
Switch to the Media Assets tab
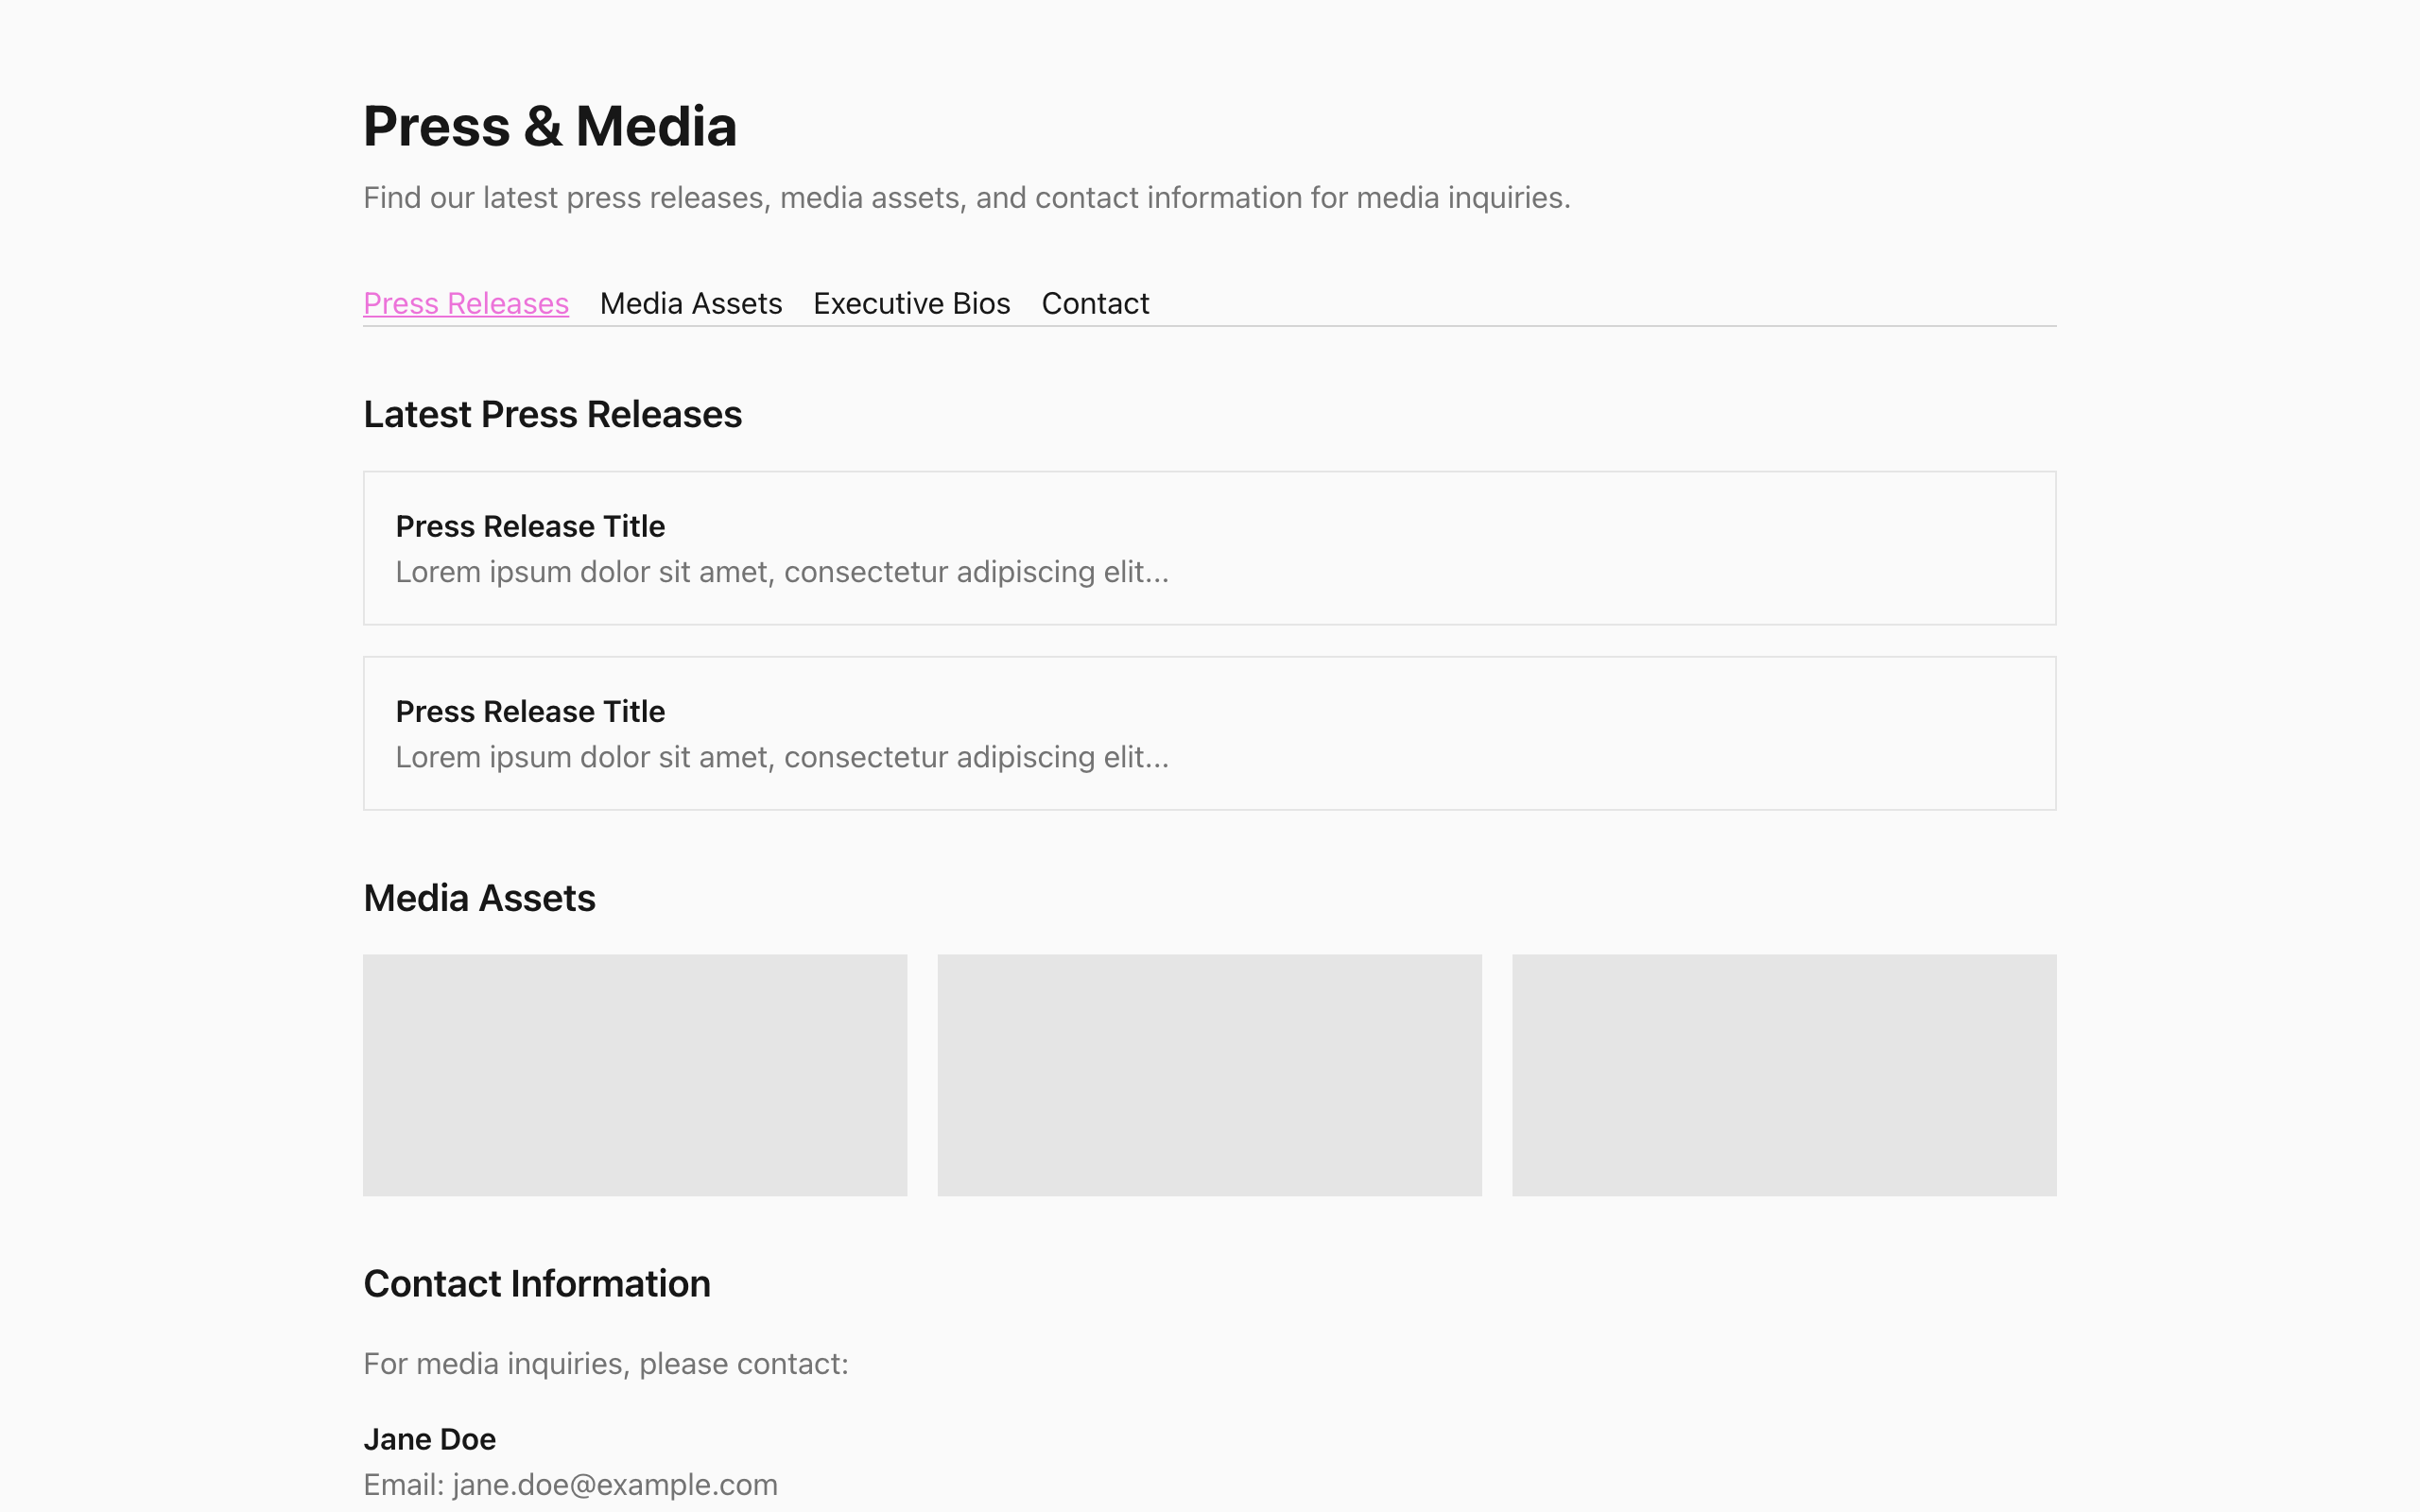click(691, 303)
